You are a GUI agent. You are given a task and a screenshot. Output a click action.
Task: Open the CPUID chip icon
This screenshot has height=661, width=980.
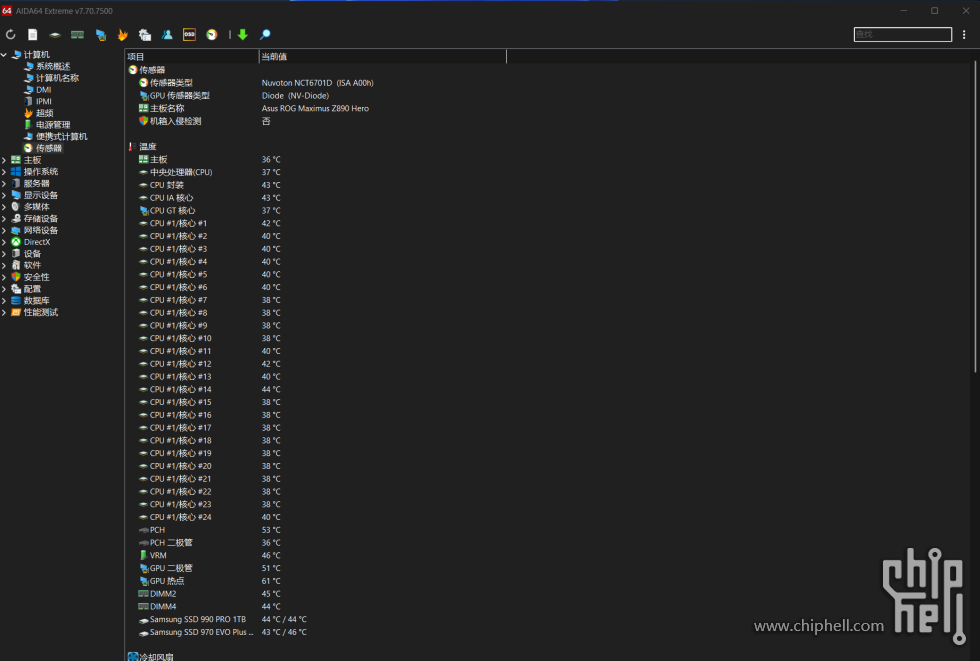(x=55, y=34)
